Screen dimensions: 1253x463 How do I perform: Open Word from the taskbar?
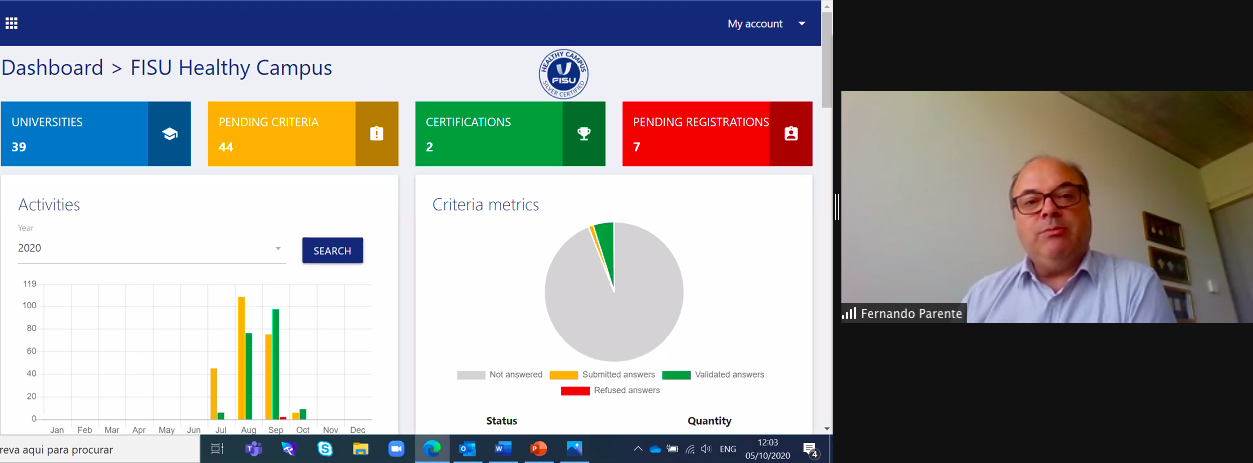(x=503, y=449)
